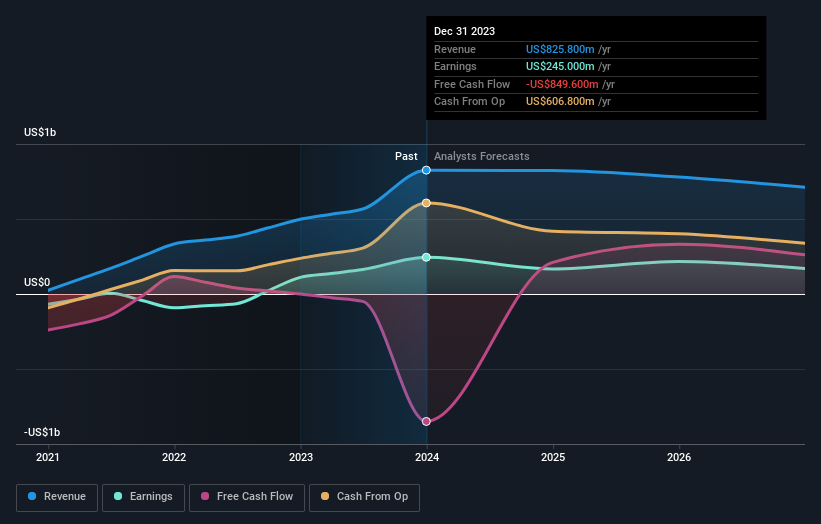Screen dimensions: 821x524
Task: Click the pink Free Cash Flow data point
Action: (x=426, y=421)
